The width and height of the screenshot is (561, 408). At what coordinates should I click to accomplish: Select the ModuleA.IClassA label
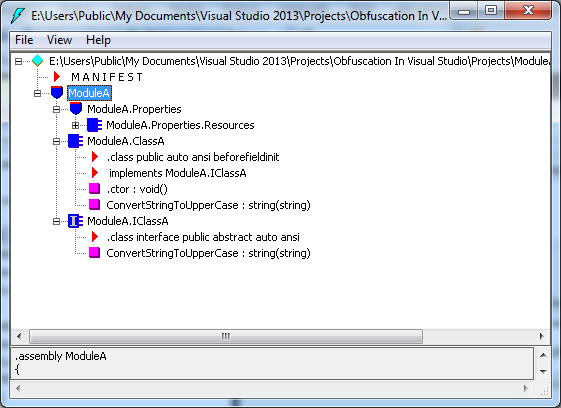point(127,221)
